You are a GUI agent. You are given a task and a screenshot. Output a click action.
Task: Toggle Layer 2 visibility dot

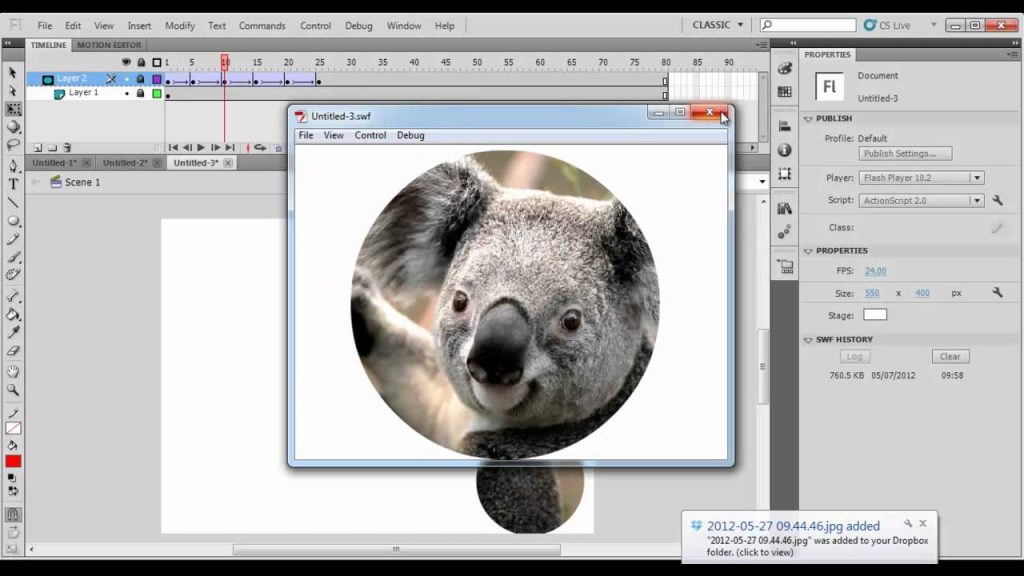pos(127,79)
